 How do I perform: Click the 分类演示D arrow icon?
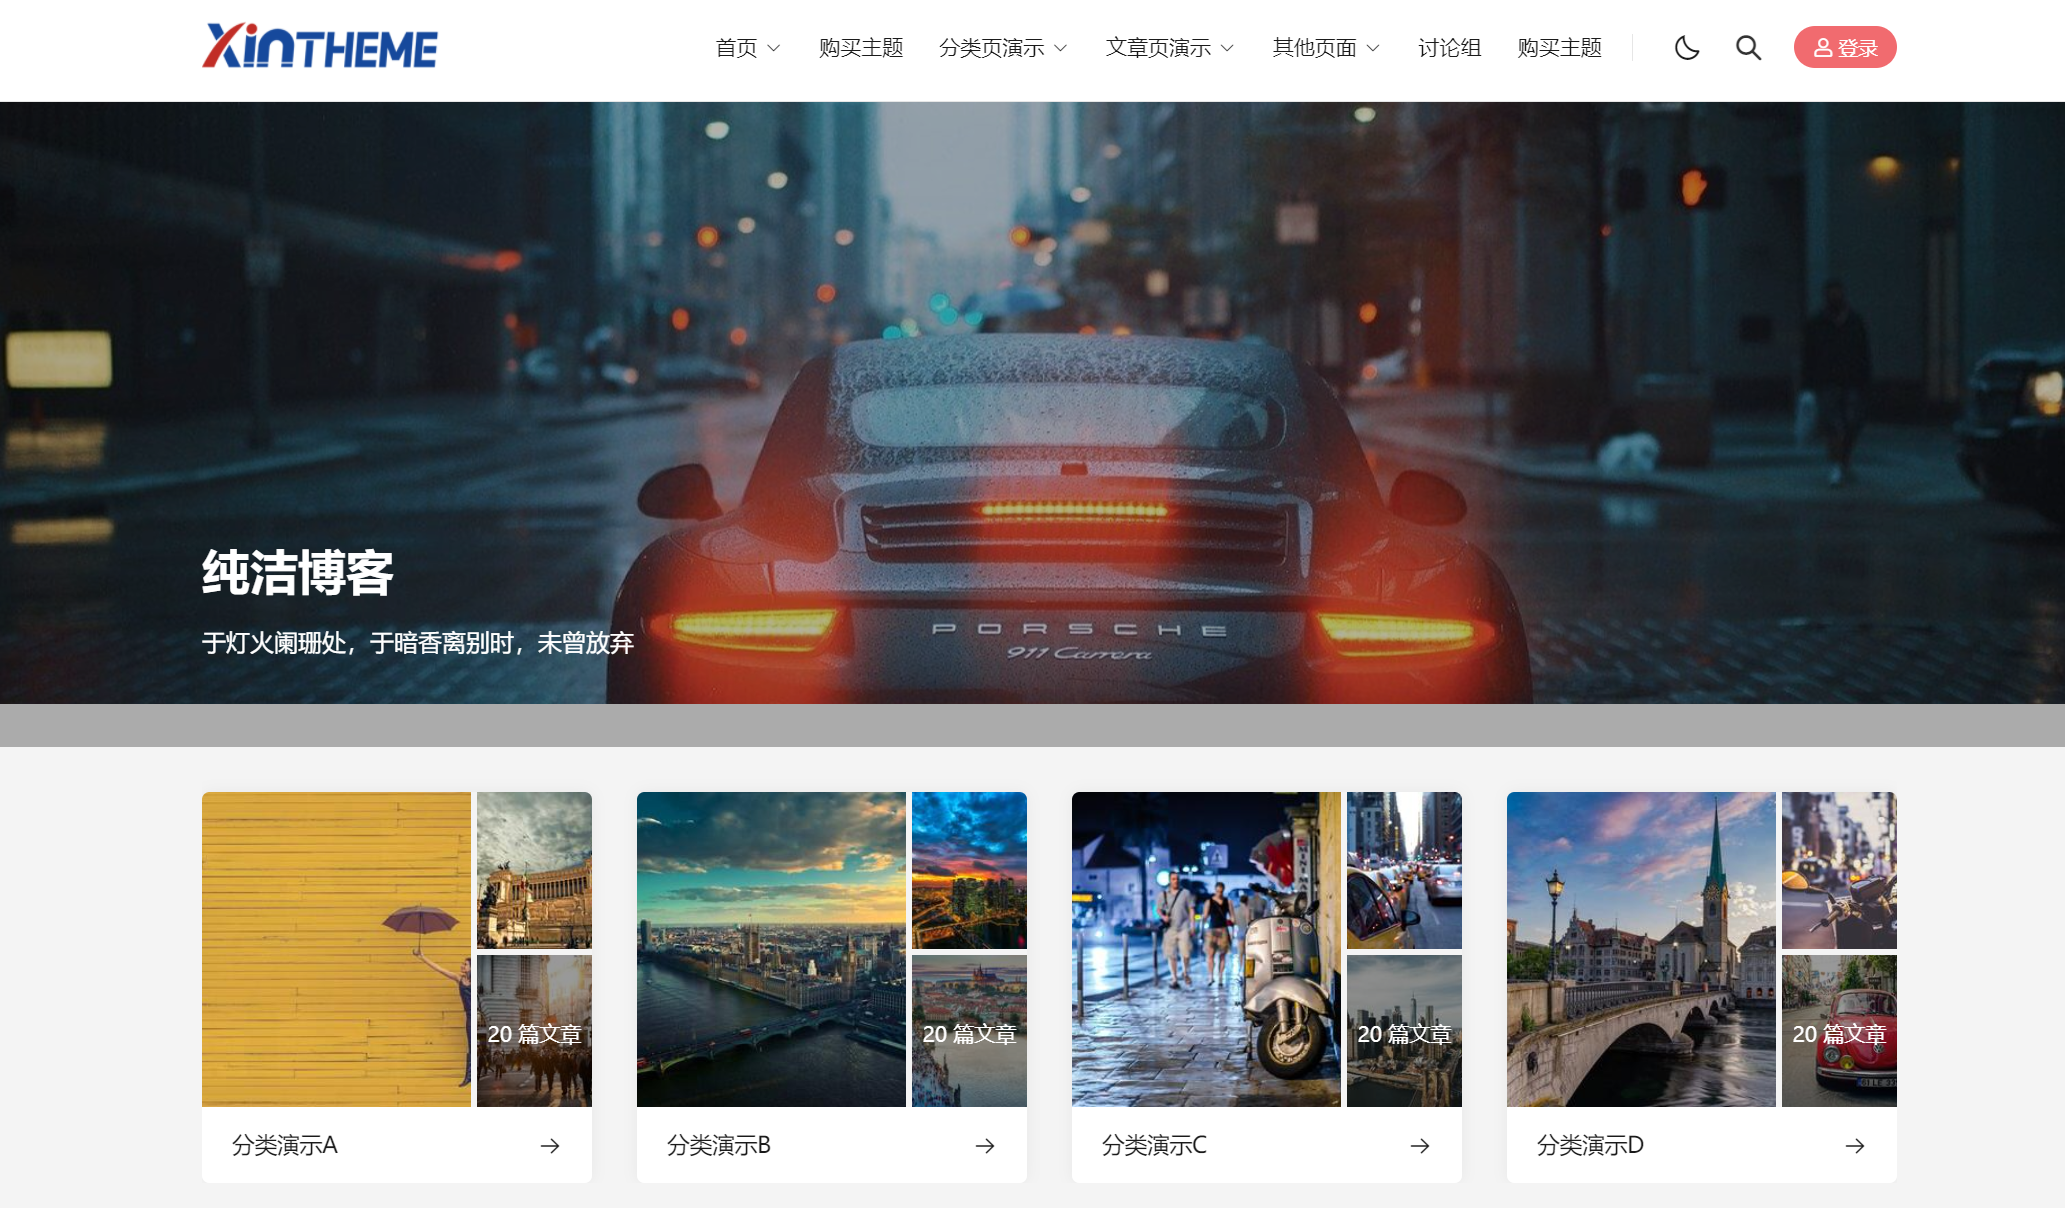pyautogui.click(x=1855, y=1146)
